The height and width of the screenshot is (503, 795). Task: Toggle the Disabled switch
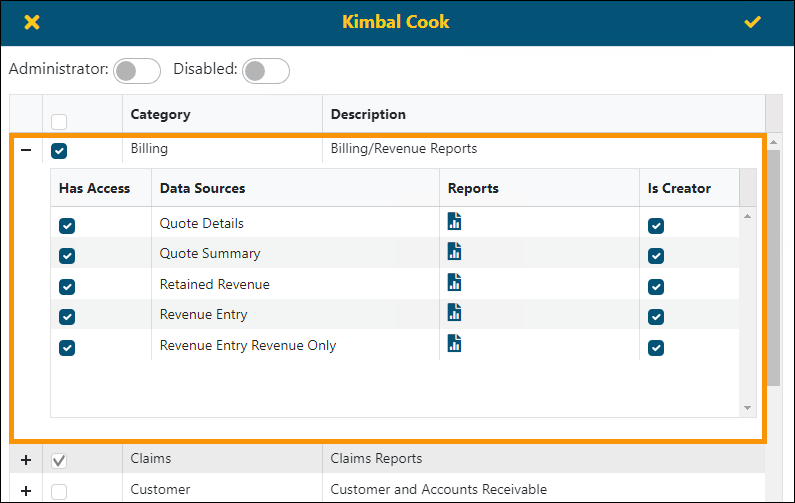tap(266, 70)
